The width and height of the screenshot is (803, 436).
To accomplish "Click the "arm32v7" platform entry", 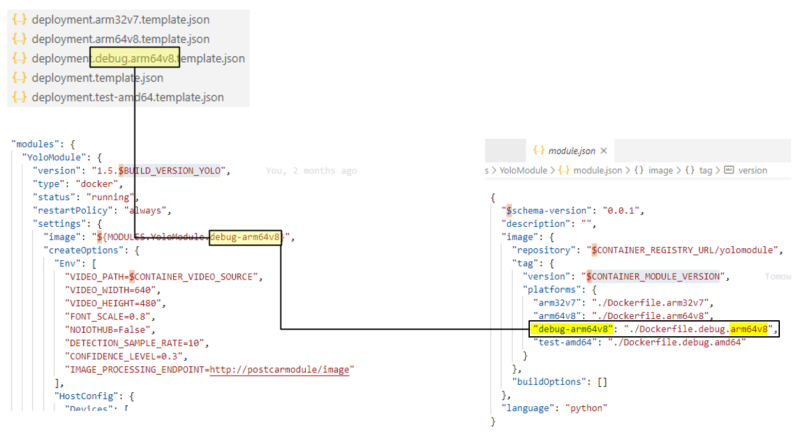I will coord(623,303).
